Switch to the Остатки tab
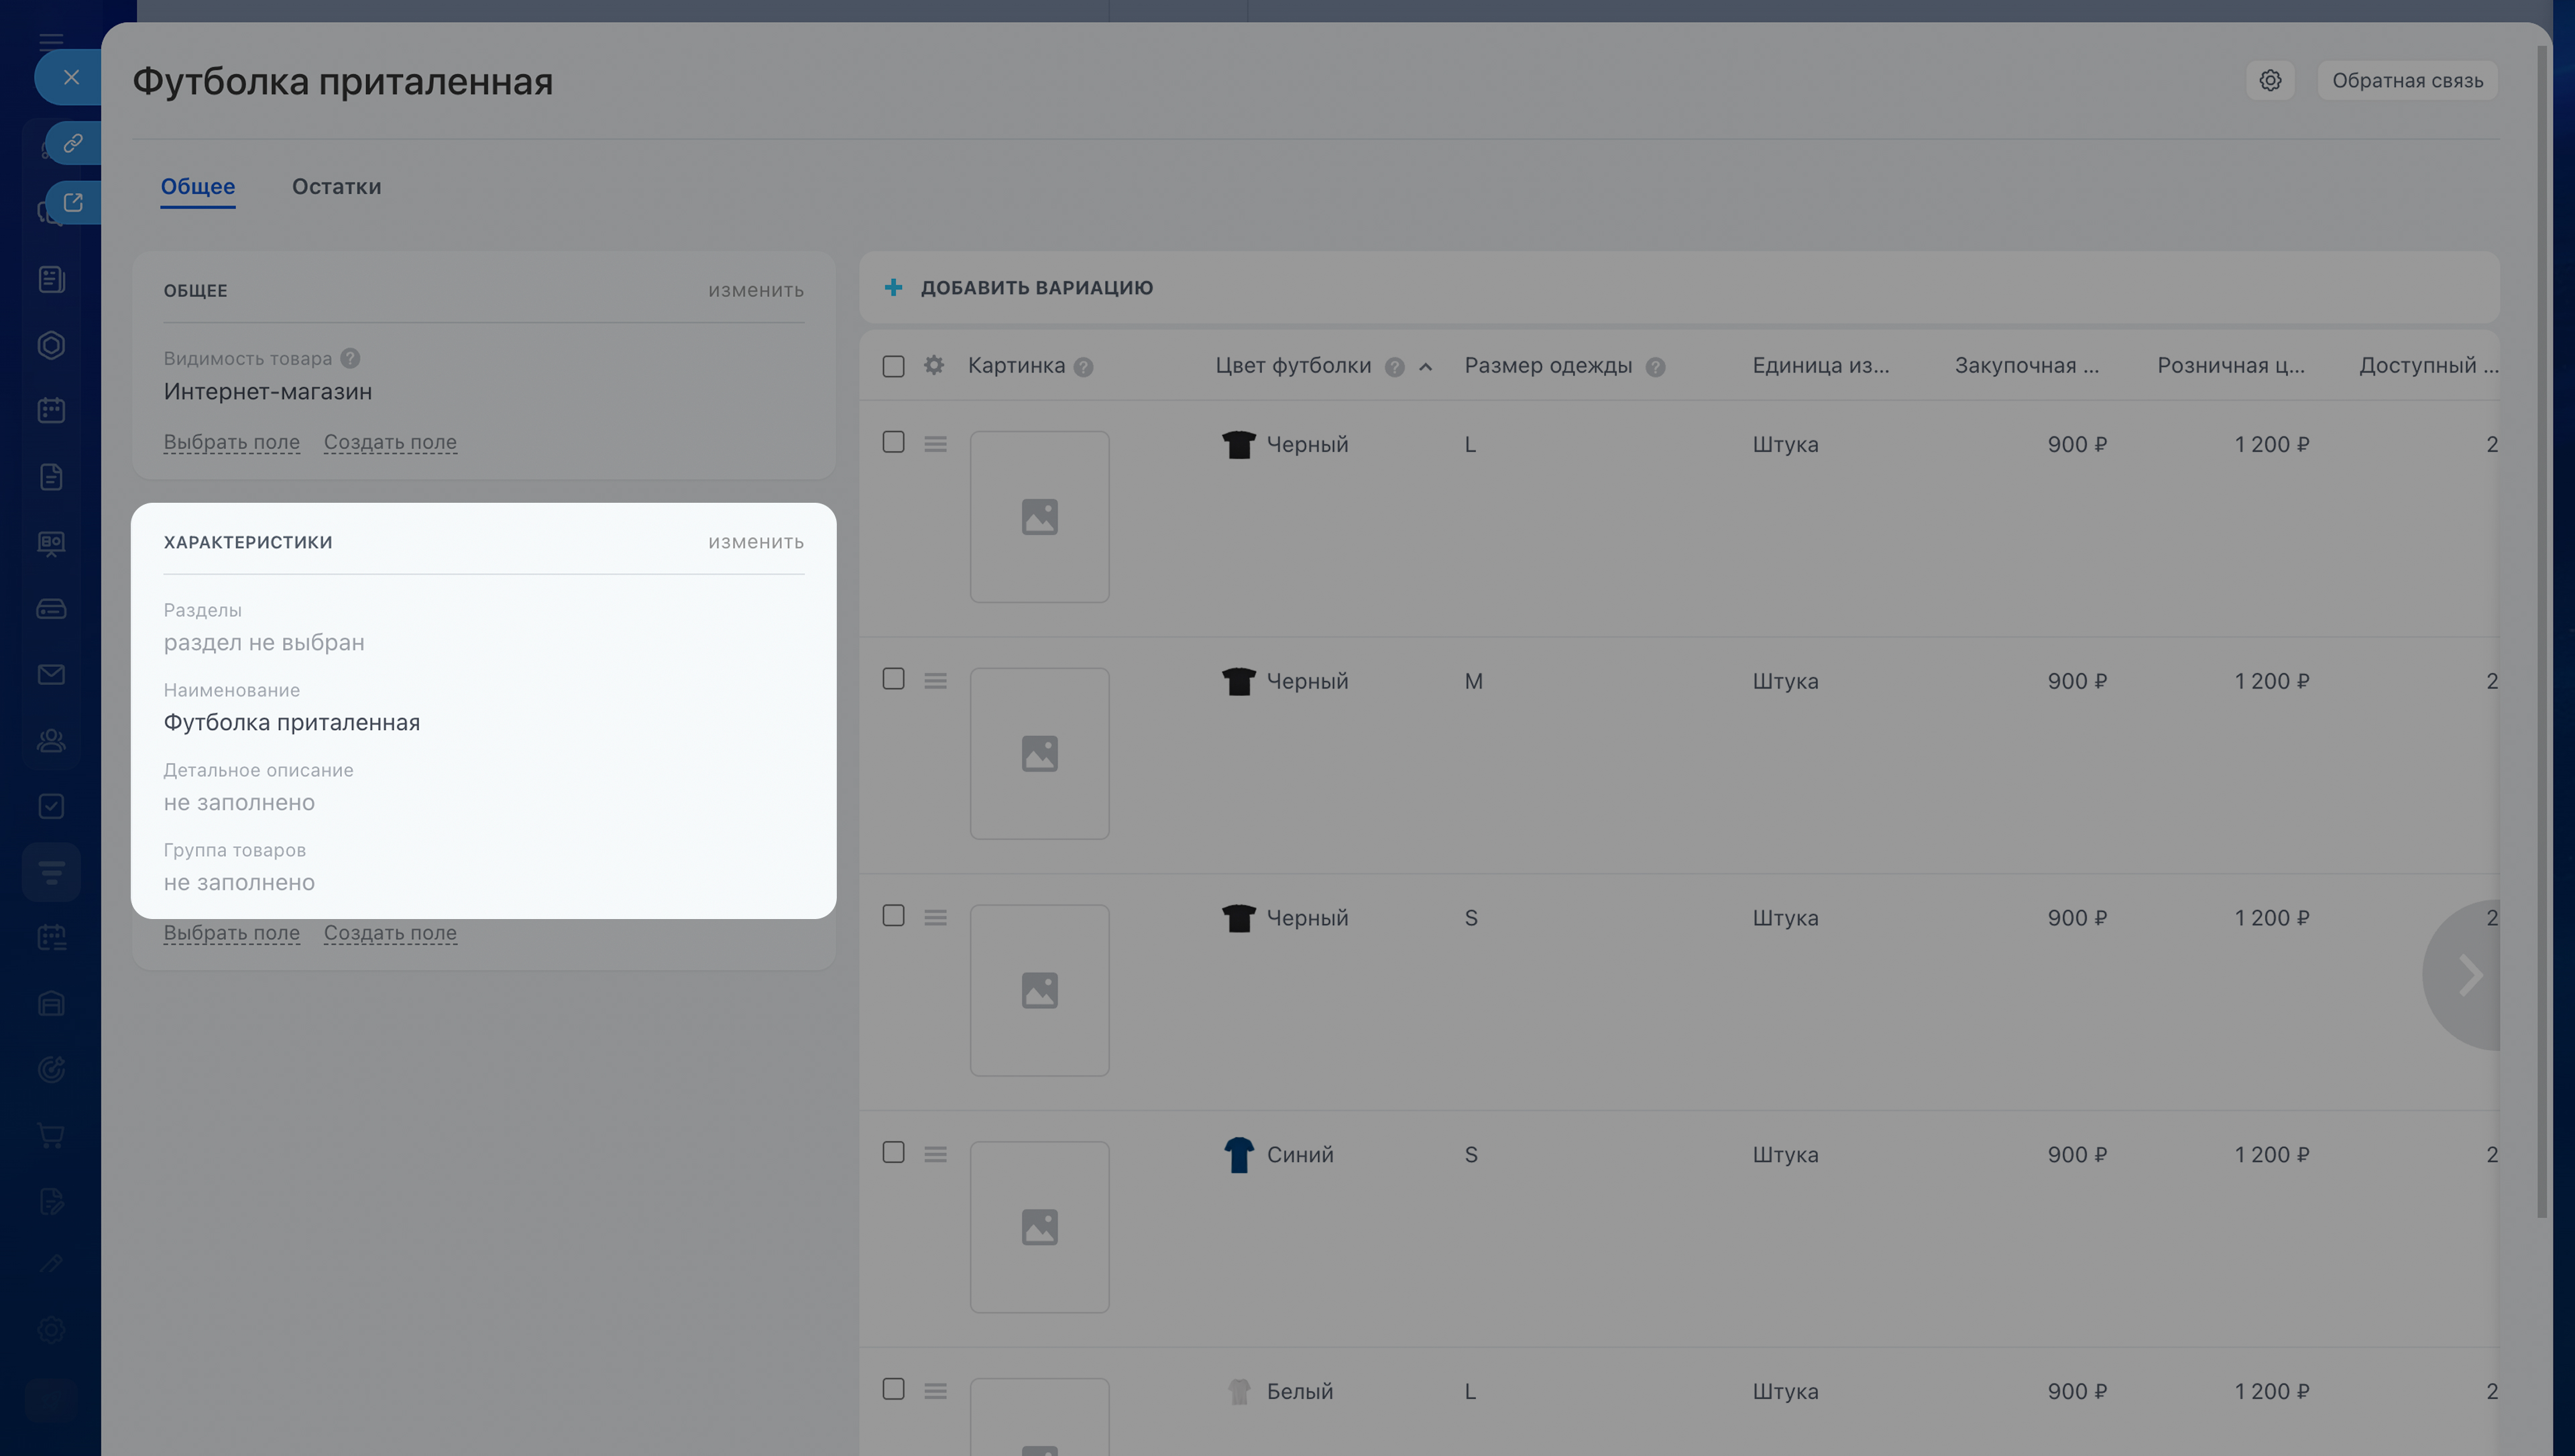Viewport: 2575px width, 1456px height. tap(336, 187)
